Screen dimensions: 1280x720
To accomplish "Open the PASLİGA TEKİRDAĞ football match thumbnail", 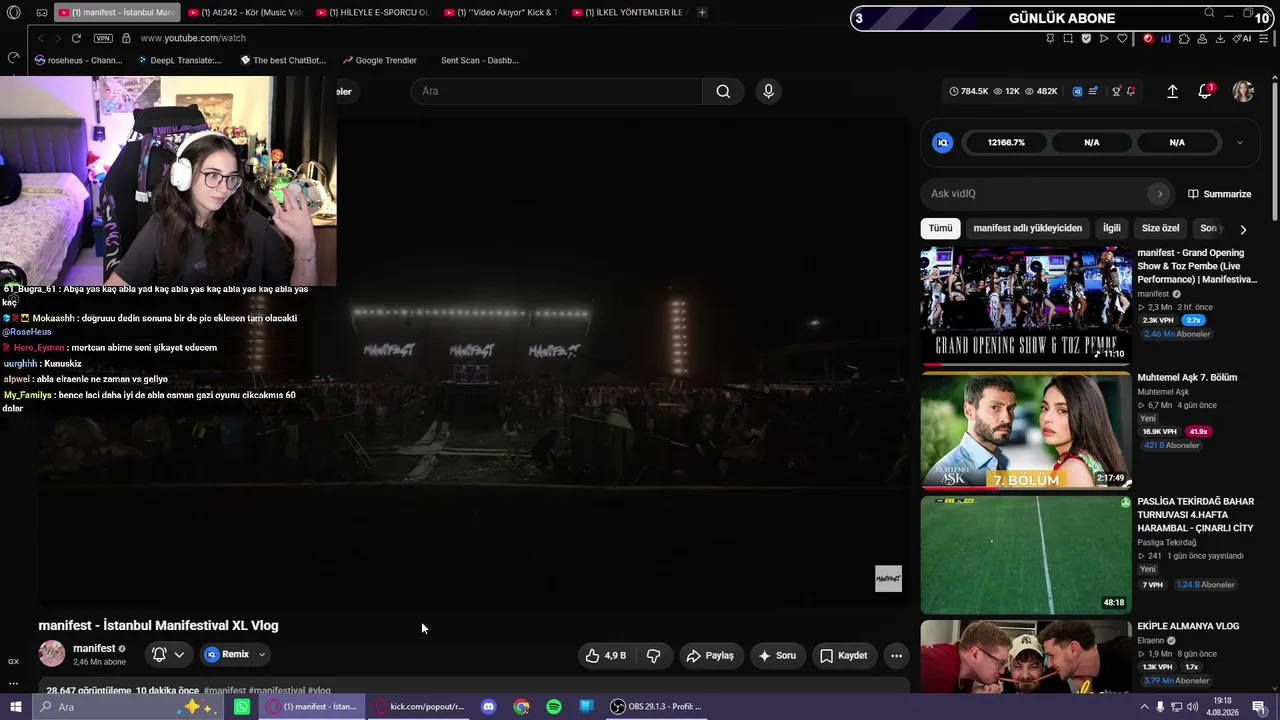I will click(1026, 555).
